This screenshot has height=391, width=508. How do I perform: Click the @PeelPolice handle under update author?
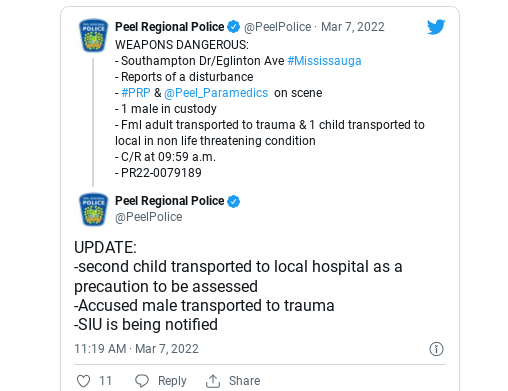[x=149, y=217]
